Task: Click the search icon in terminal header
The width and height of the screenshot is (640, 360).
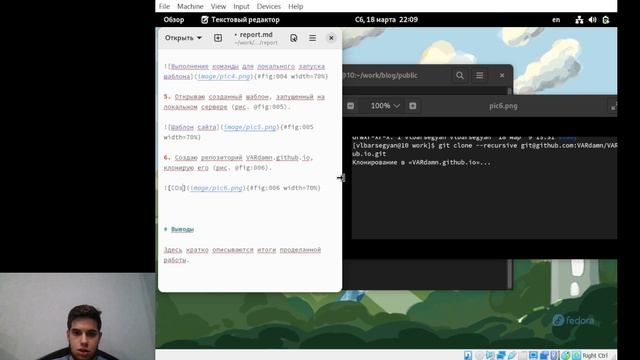Action: click(460, 76)
